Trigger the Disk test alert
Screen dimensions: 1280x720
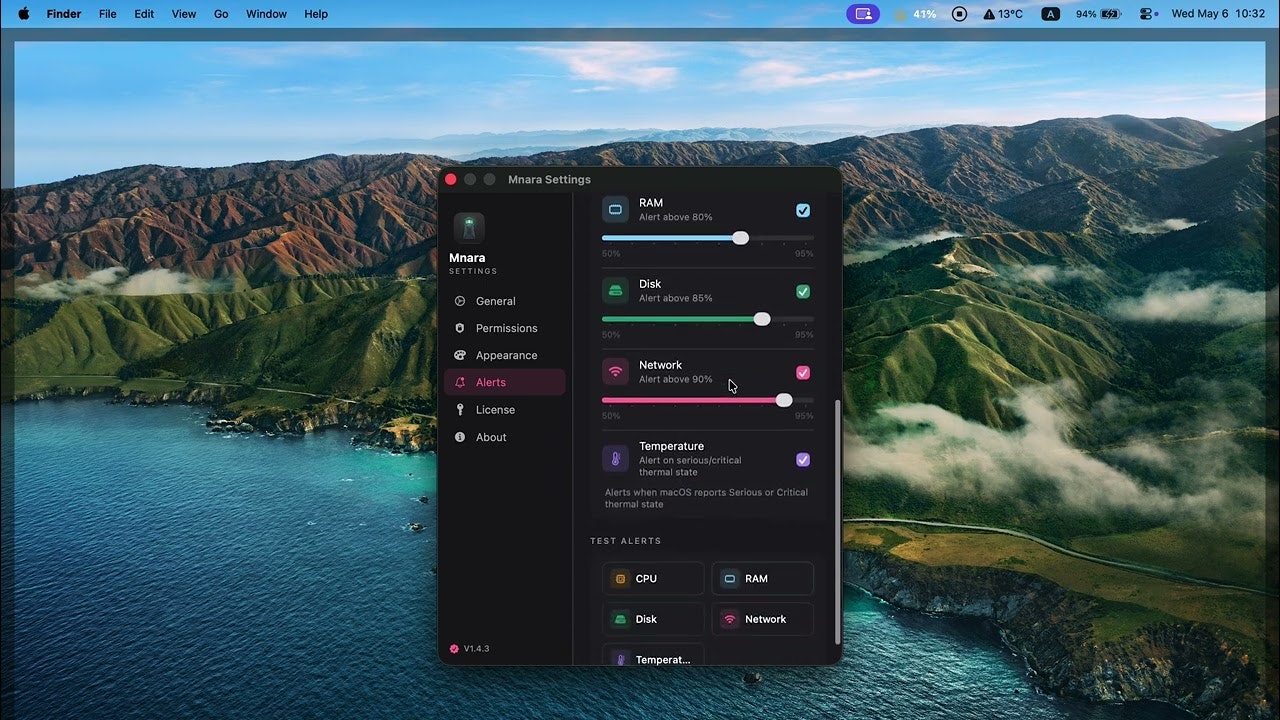click(653, 619)
